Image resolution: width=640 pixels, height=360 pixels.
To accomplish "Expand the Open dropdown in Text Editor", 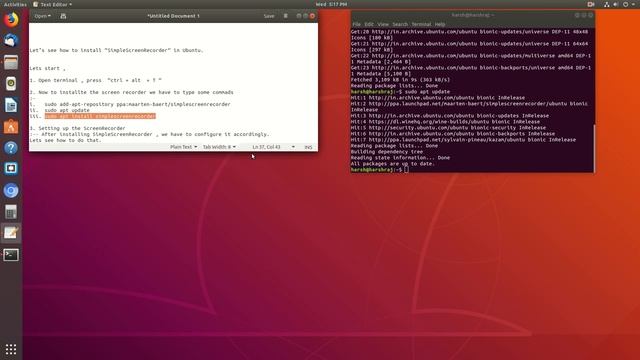I will click(42, 16).
